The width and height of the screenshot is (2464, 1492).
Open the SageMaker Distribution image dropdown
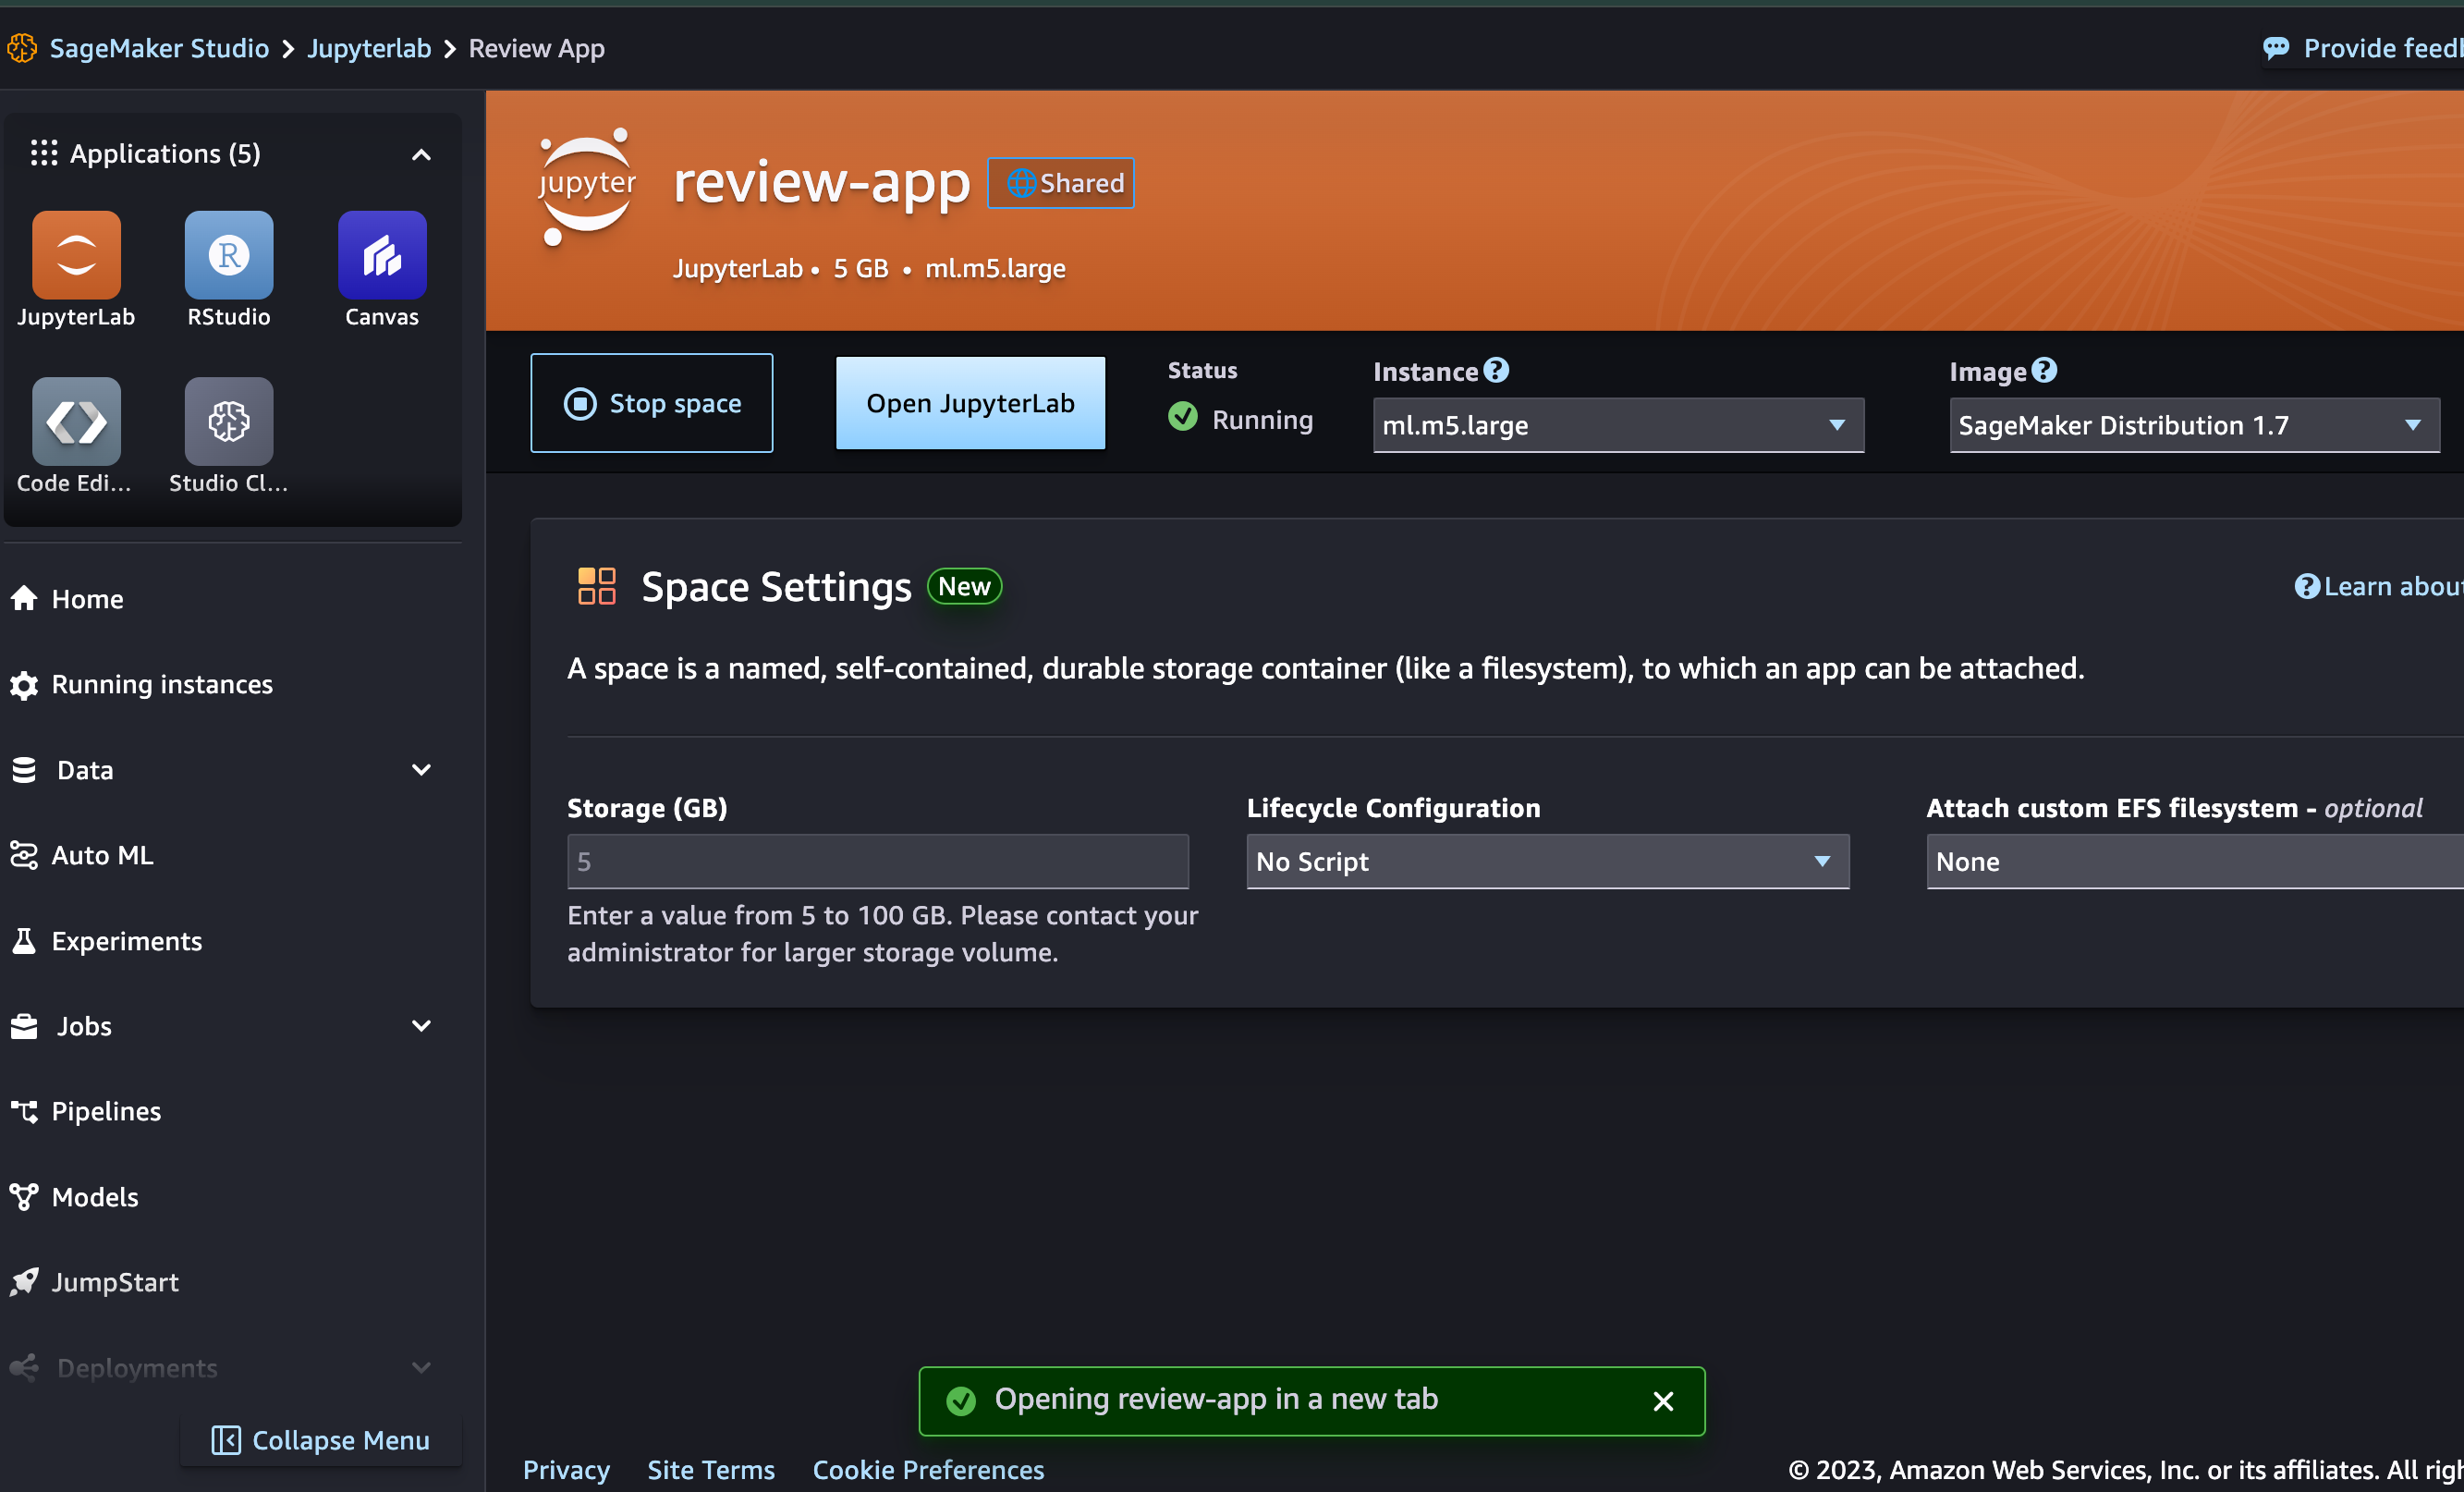2193,425
